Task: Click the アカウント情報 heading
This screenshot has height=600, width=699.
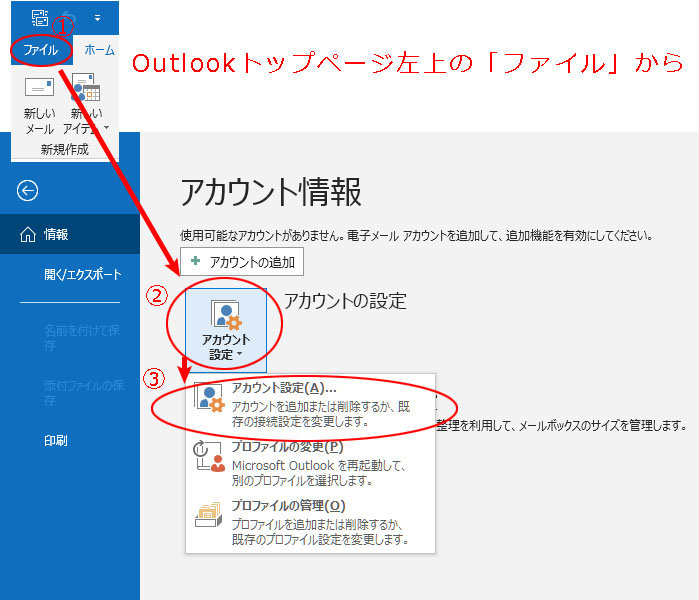Action: pyautogui.click(x=271, y=192)
